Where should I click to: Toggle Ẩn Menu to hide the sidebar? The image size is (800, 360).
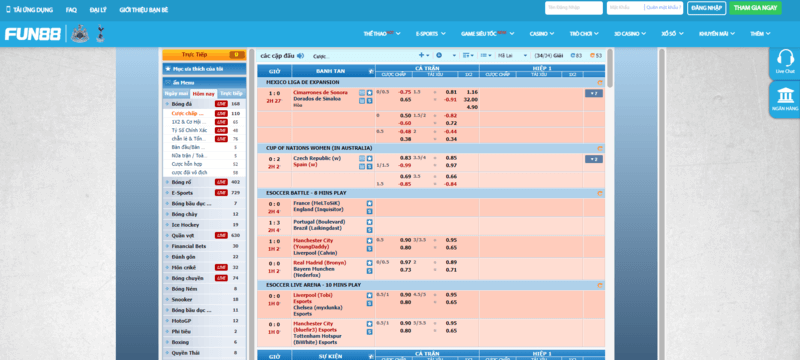click(204, 82)
